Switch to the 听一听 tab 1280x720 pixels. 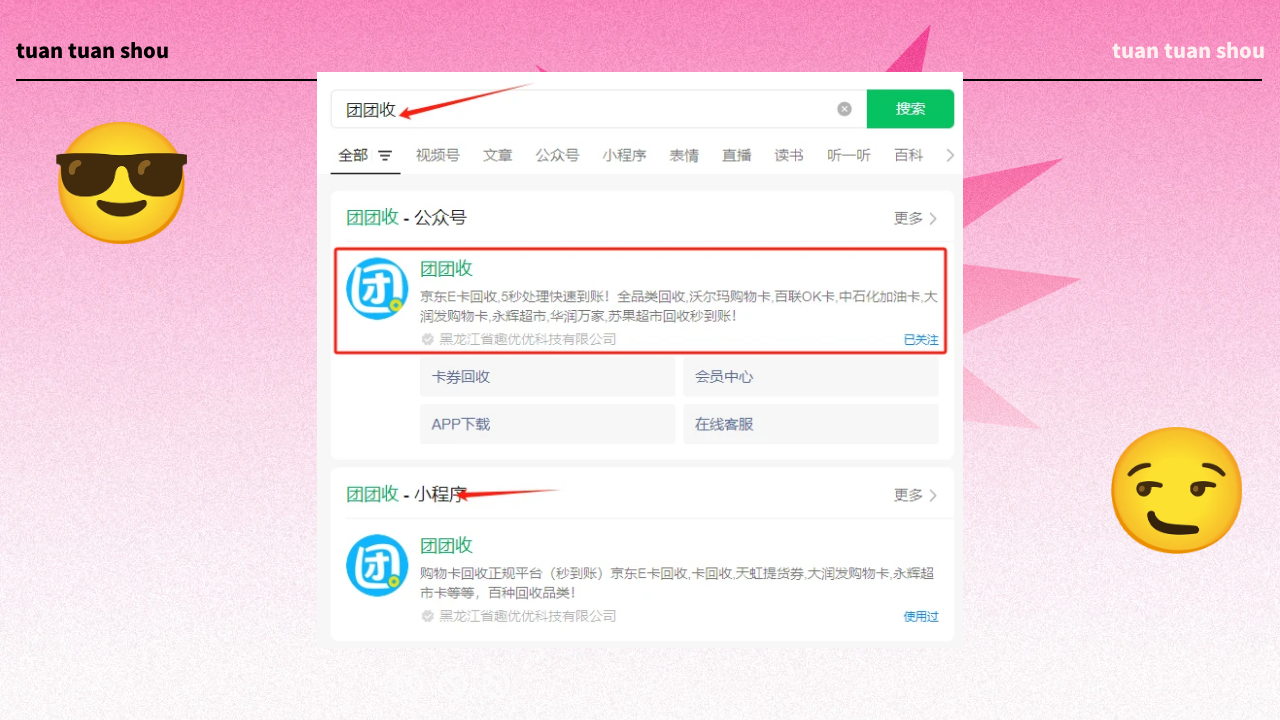(849, 155)
